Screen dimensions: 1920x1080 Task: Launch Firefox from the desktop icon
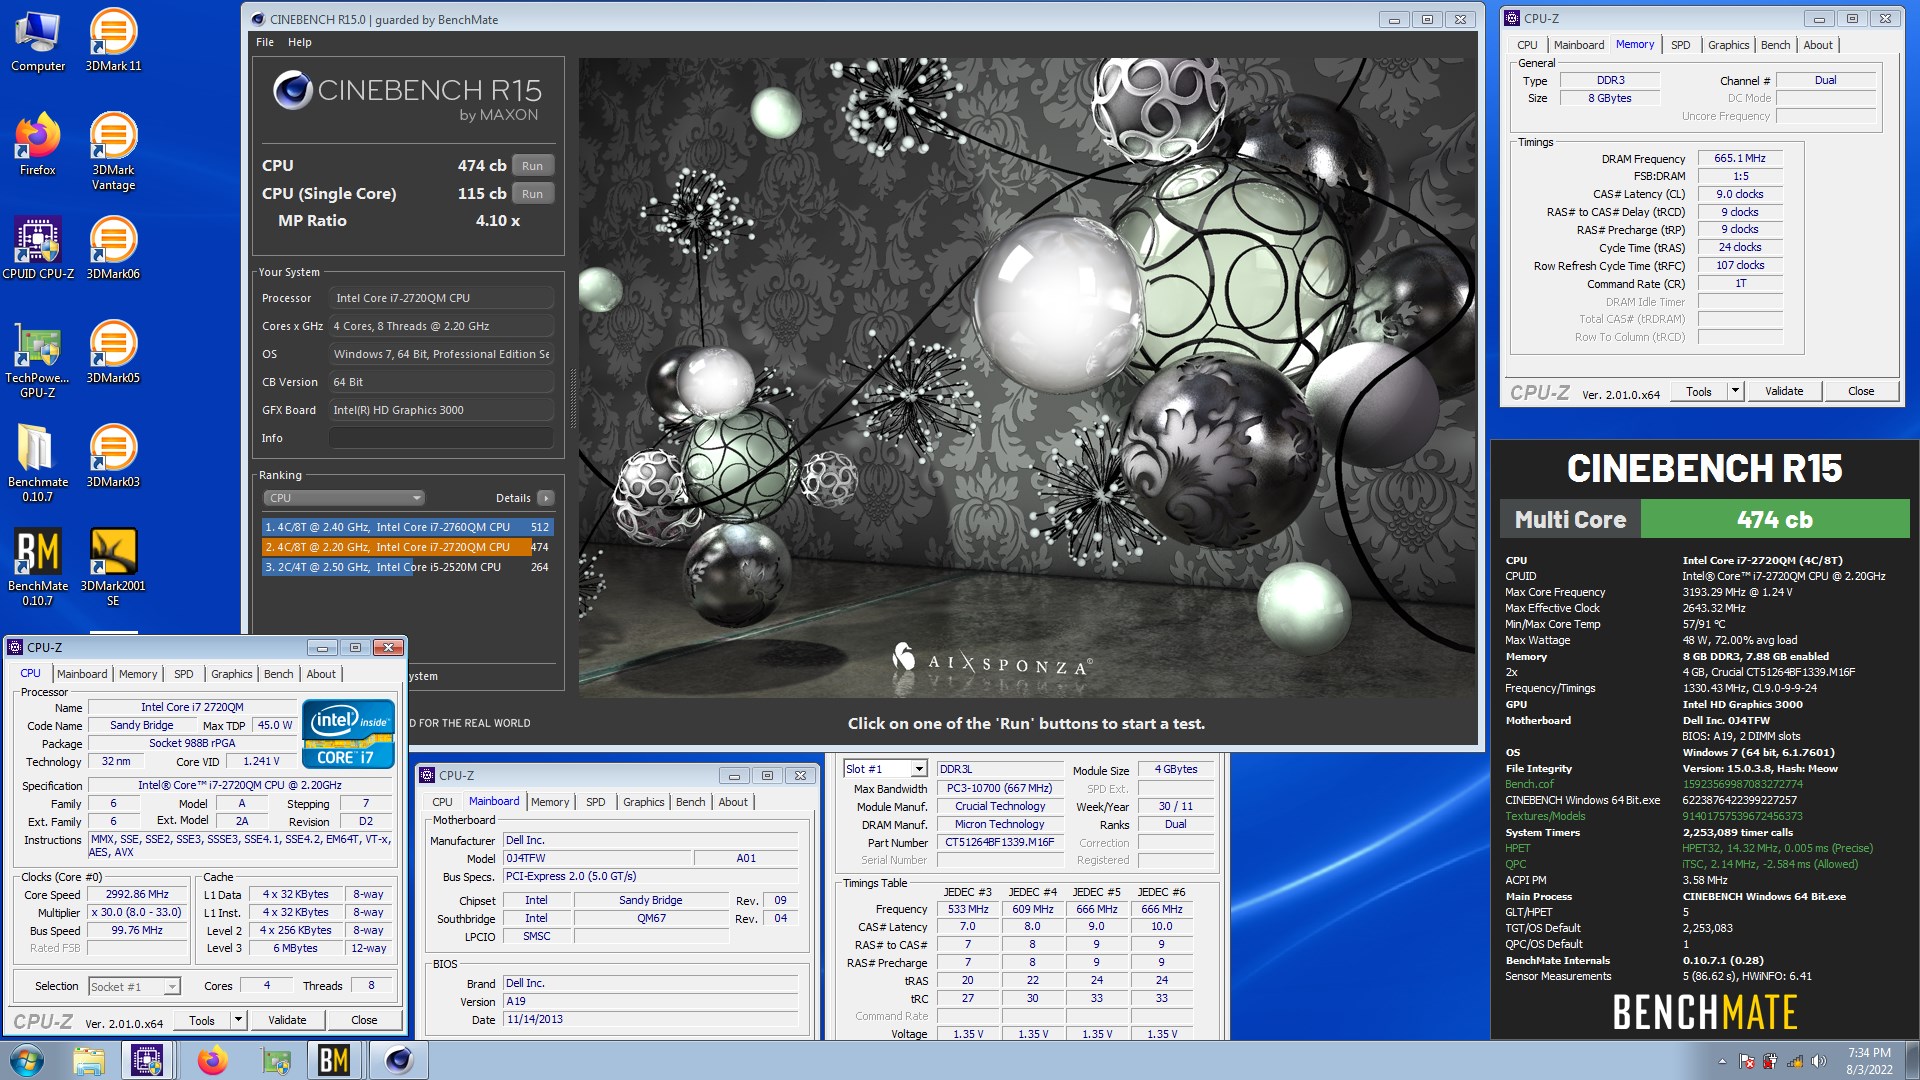pos(38,145)
